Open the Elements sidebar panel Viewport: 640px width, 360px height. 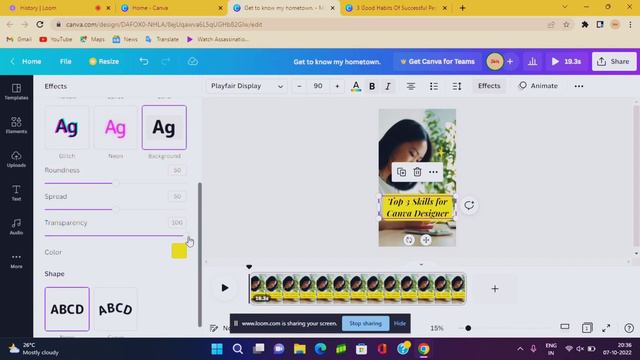coord(16,125)
